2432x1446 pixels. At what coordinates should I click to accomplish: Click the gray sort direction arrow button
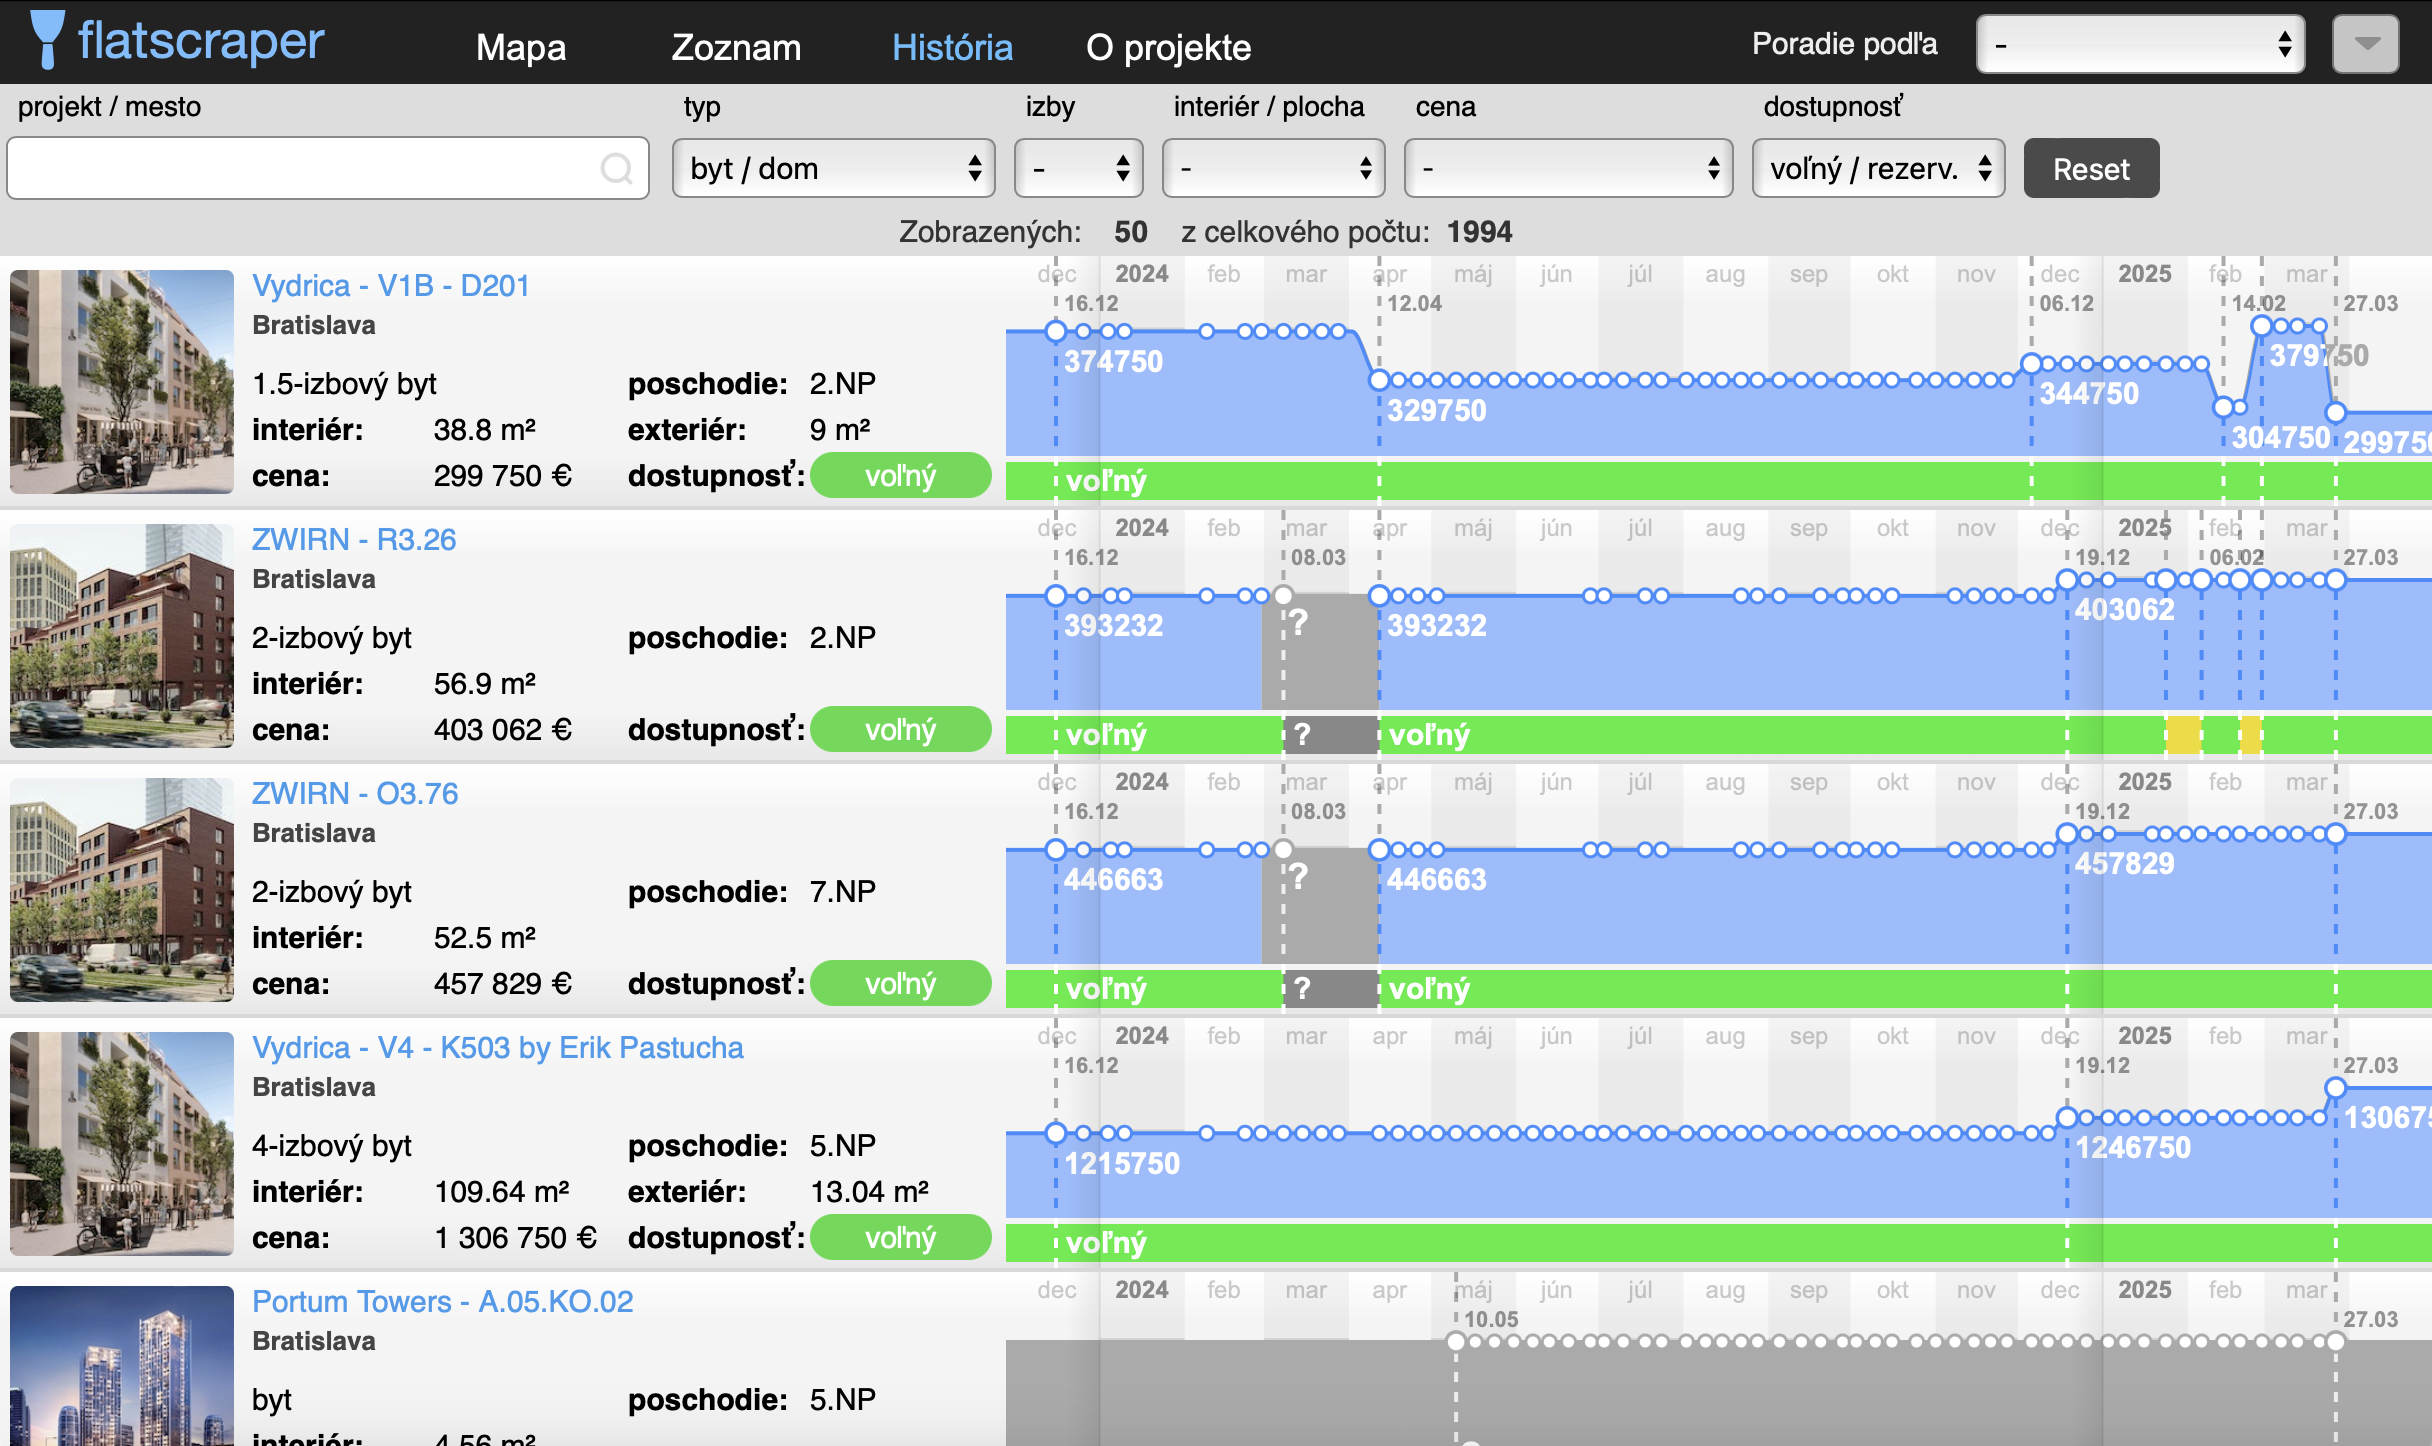pyautogui.click(x=2365, y=44)
